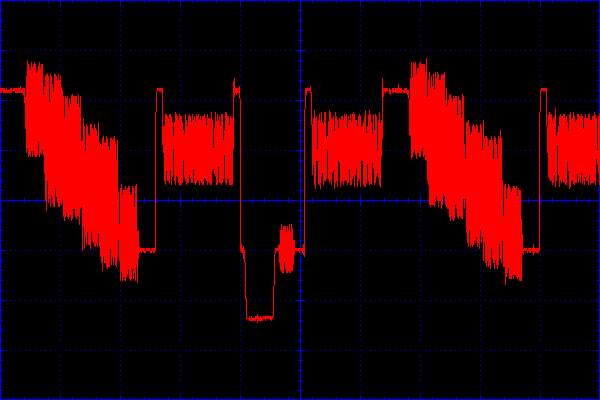Click the narrow spike just before the deep trough
The width and height of the screenshot is (600, 400).
[x=237, y=92]
